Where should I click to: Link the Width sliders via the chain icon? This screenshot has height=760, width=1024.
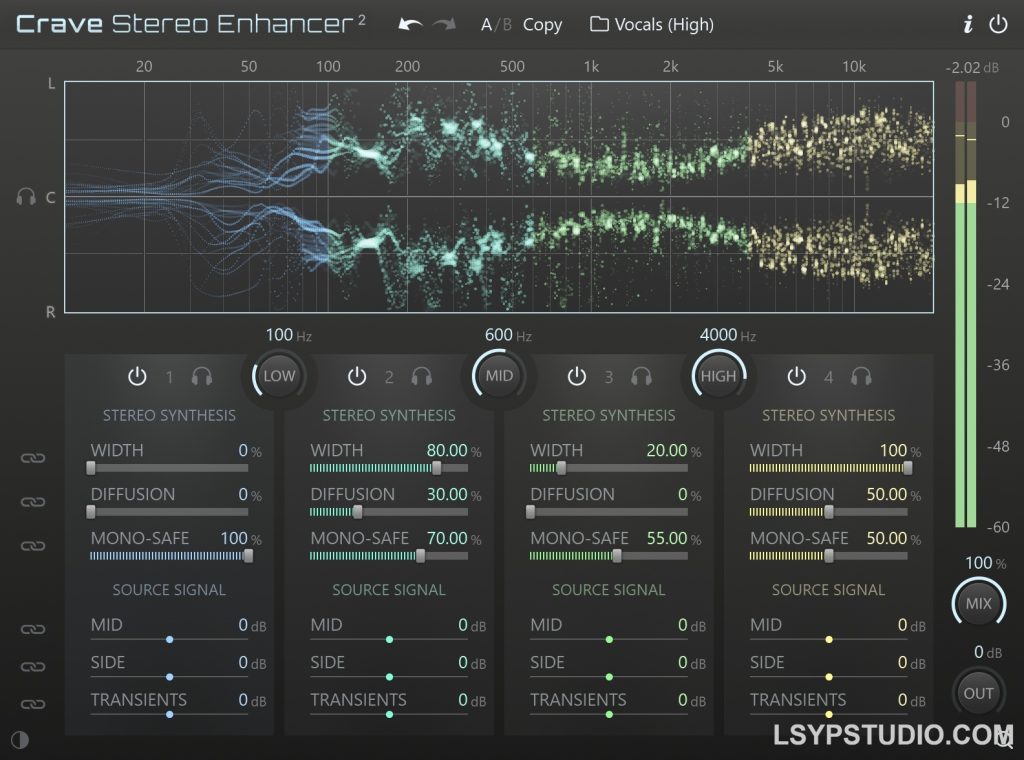[x=33, y=457]
